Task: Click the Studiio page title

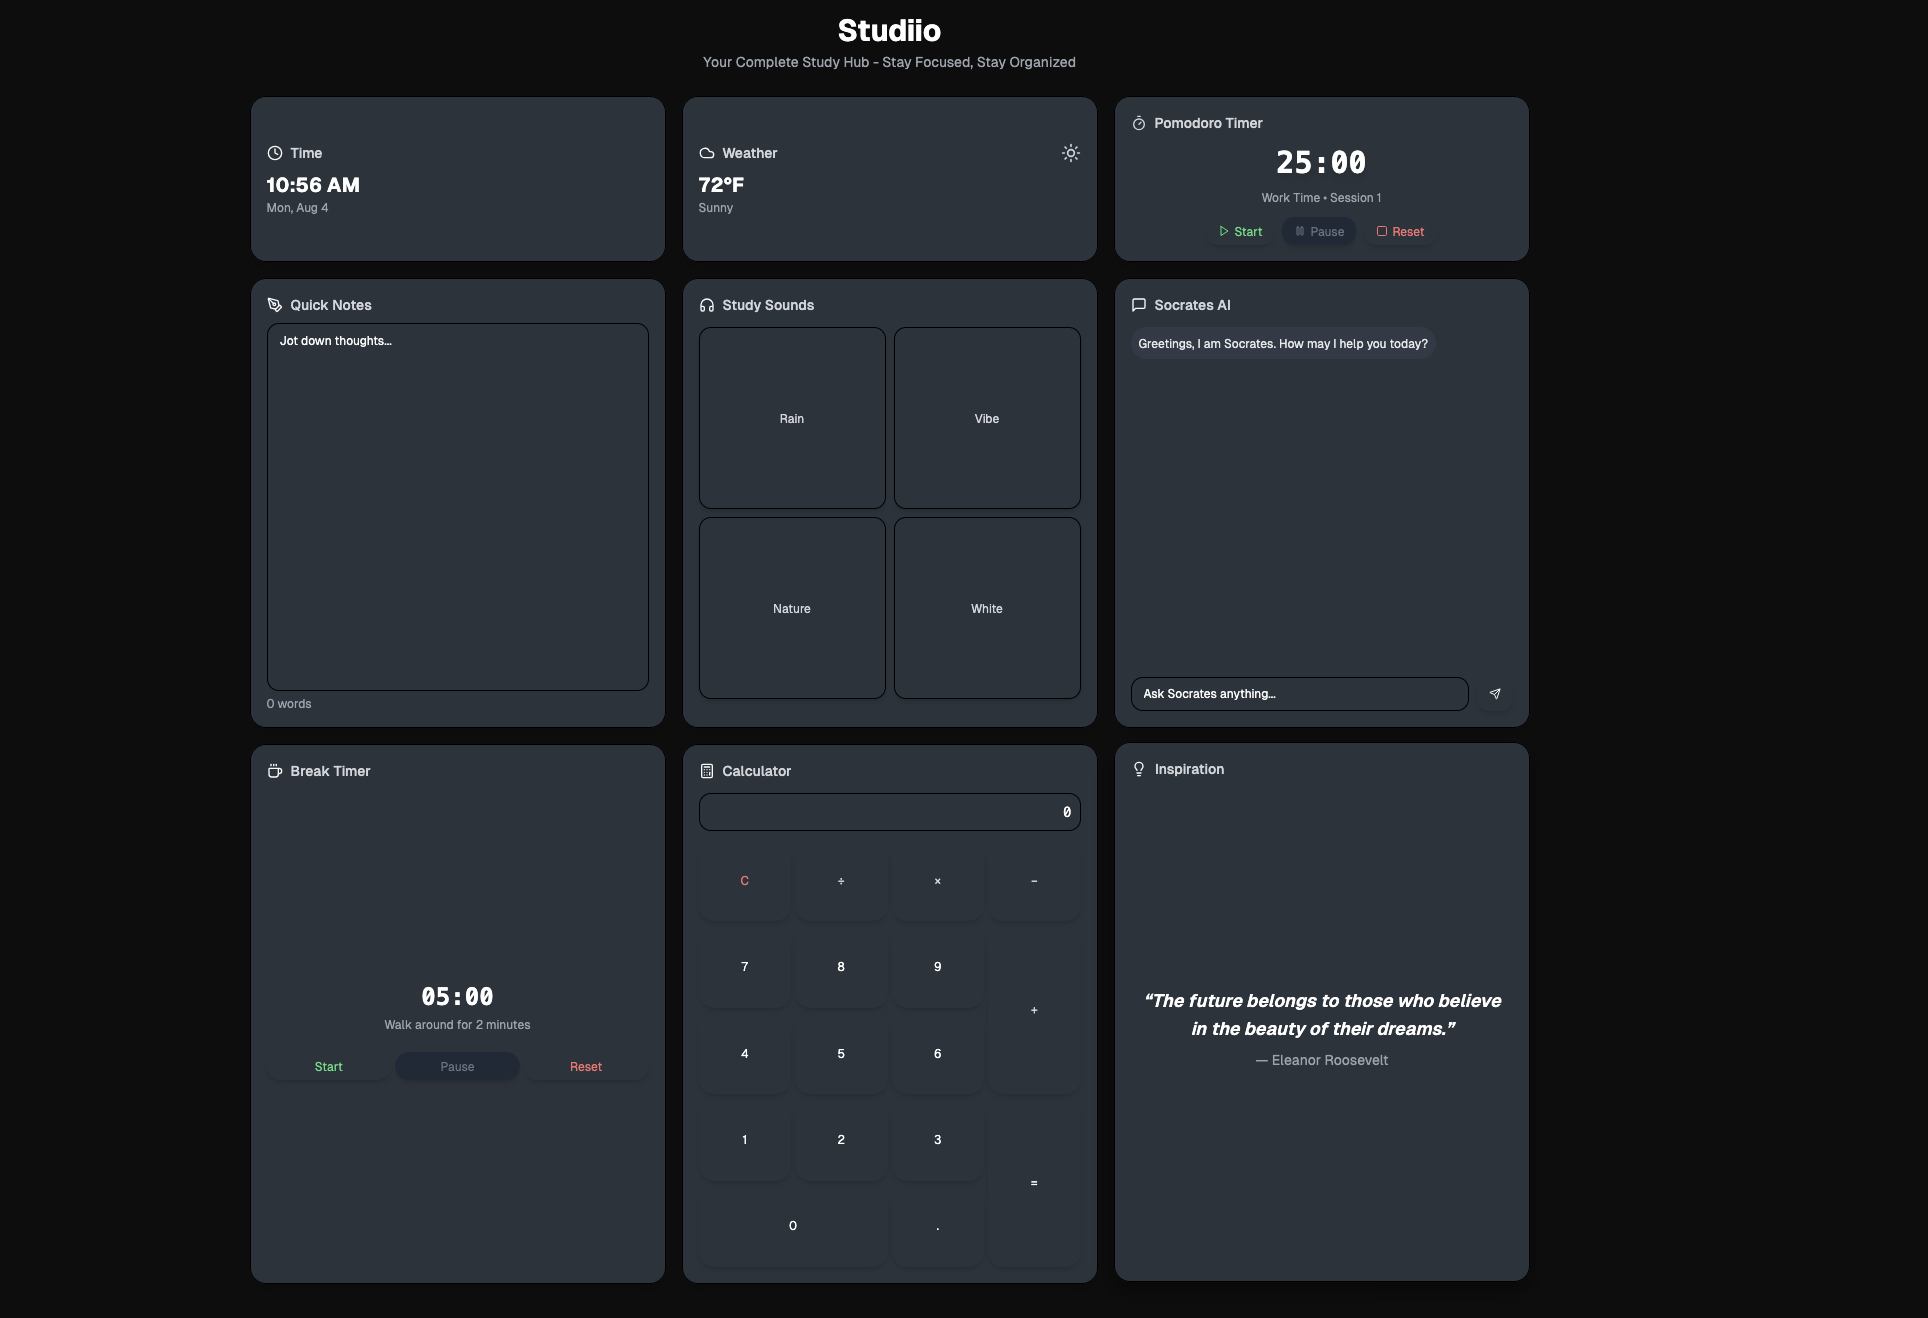Action: pos(889,31)
